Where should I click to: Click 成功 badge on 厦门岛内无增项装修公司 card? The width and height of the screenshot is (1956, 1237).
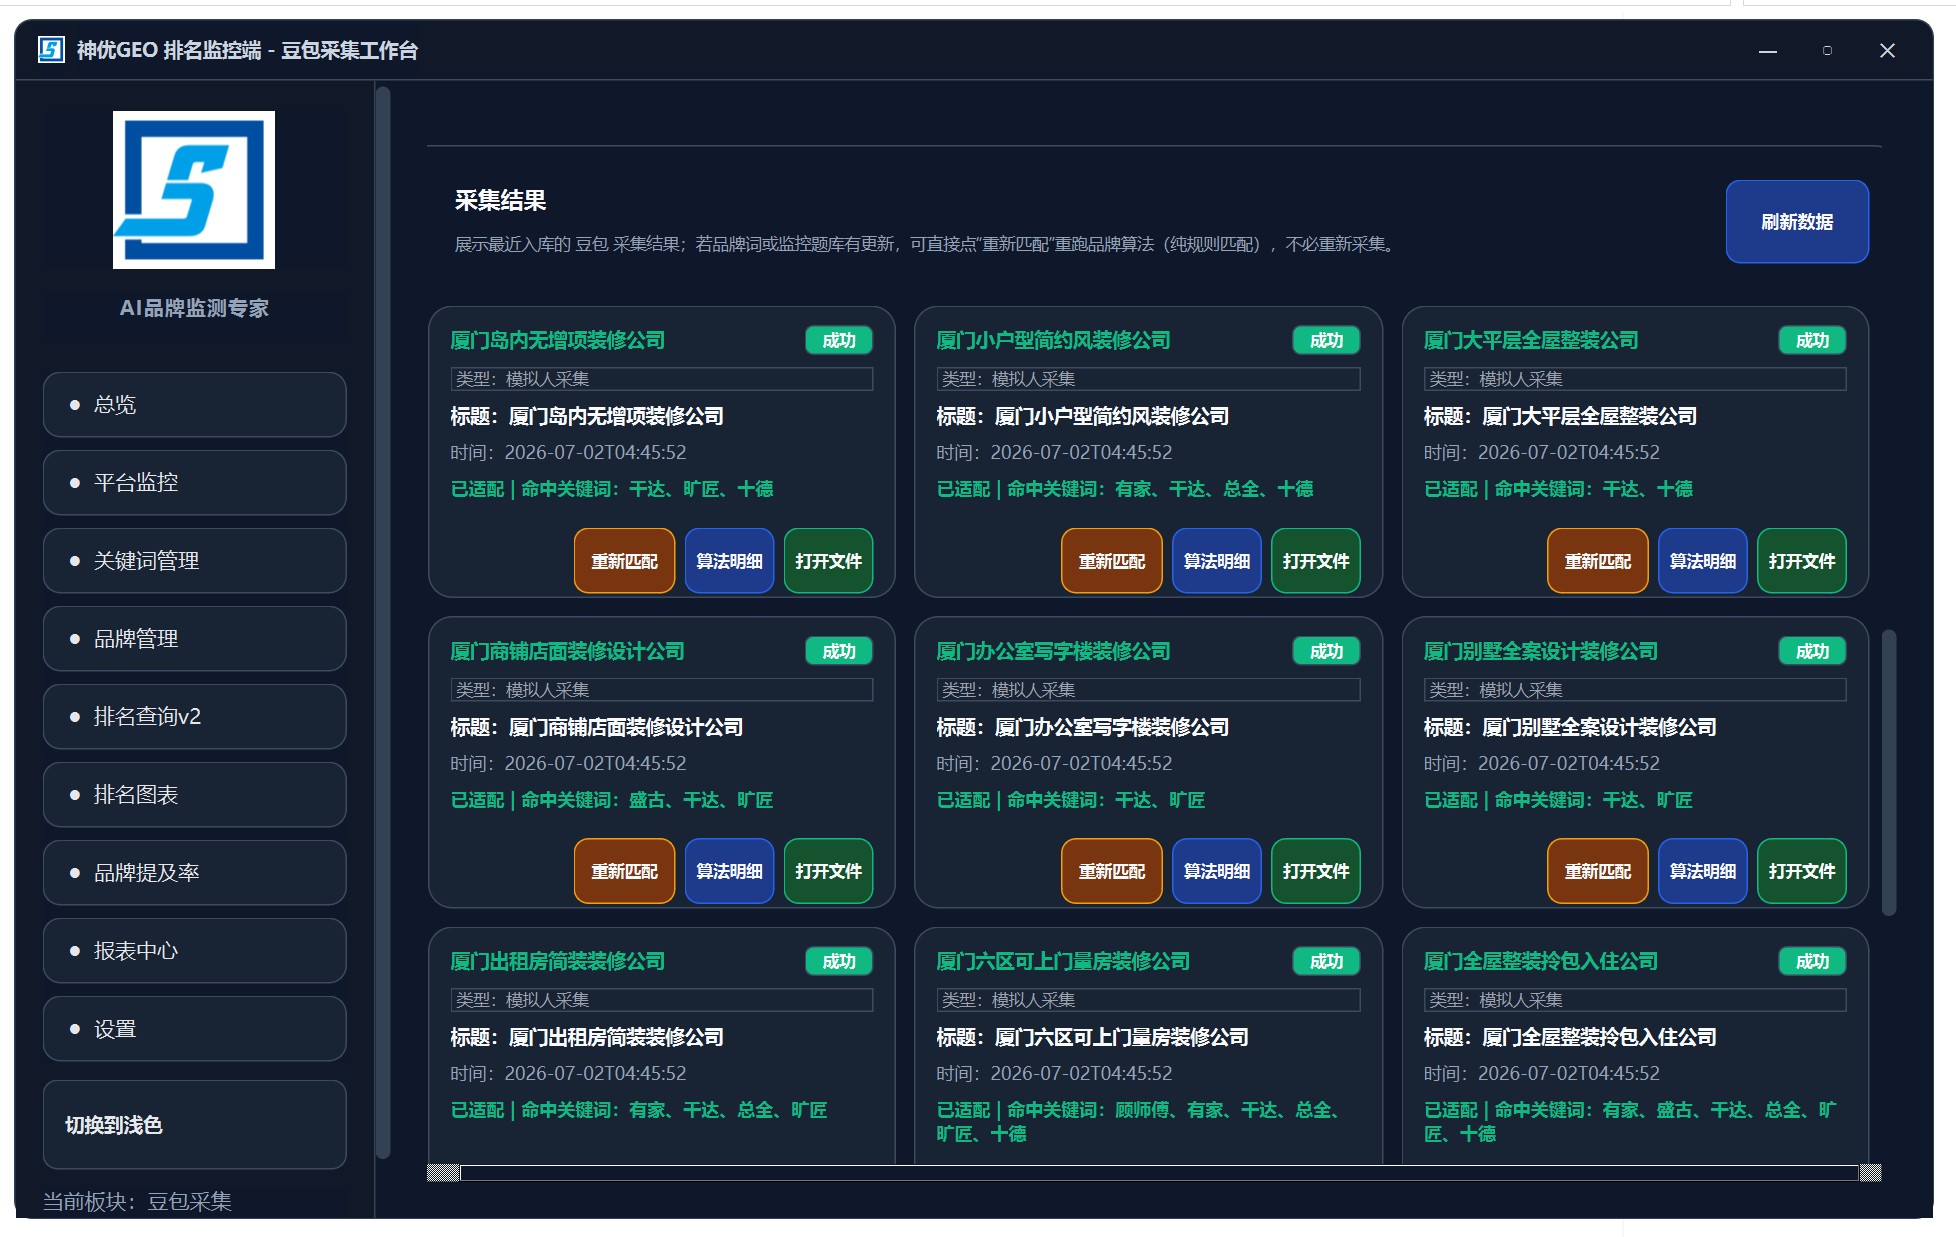838,340
